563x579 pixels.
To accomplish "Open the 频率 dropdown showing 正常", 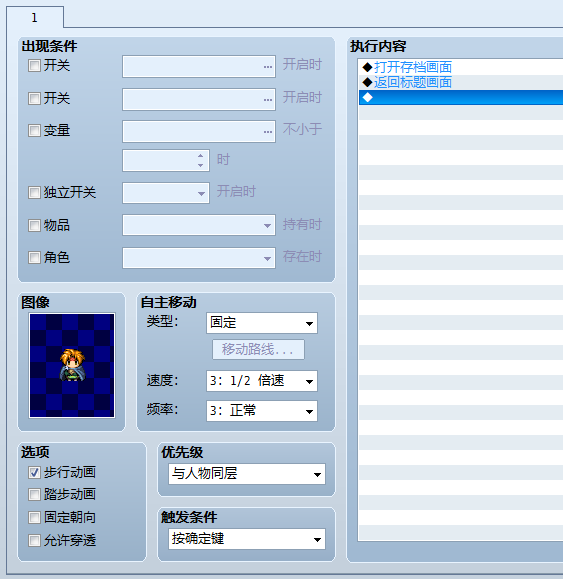I will [x=262, y=411].
